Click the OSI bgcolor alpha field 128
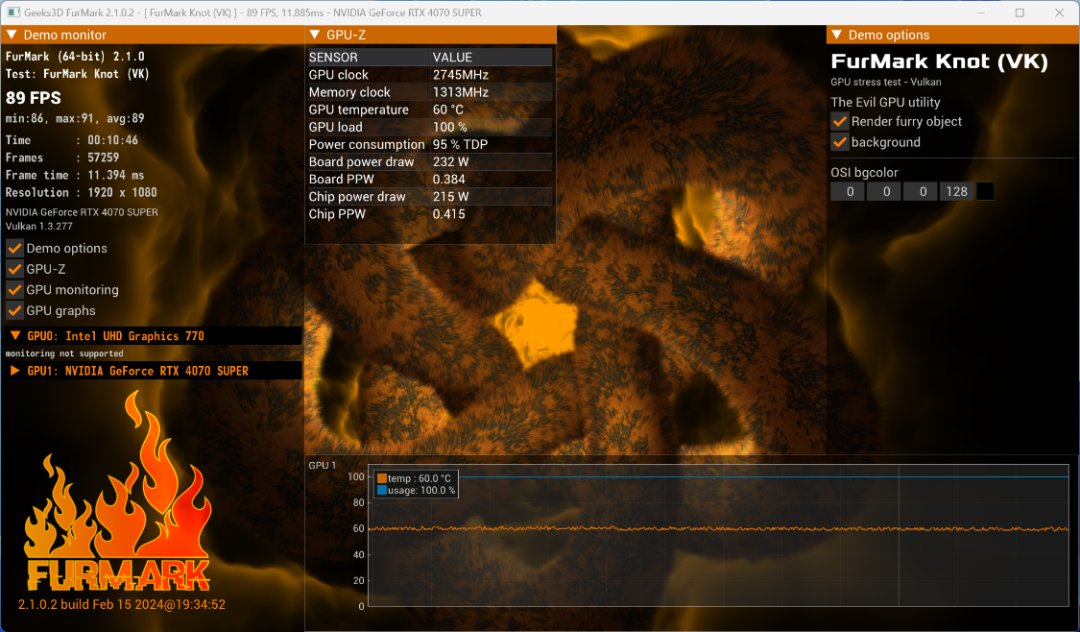This screenshot has height=632, width=1080. [x=957, y=191]
